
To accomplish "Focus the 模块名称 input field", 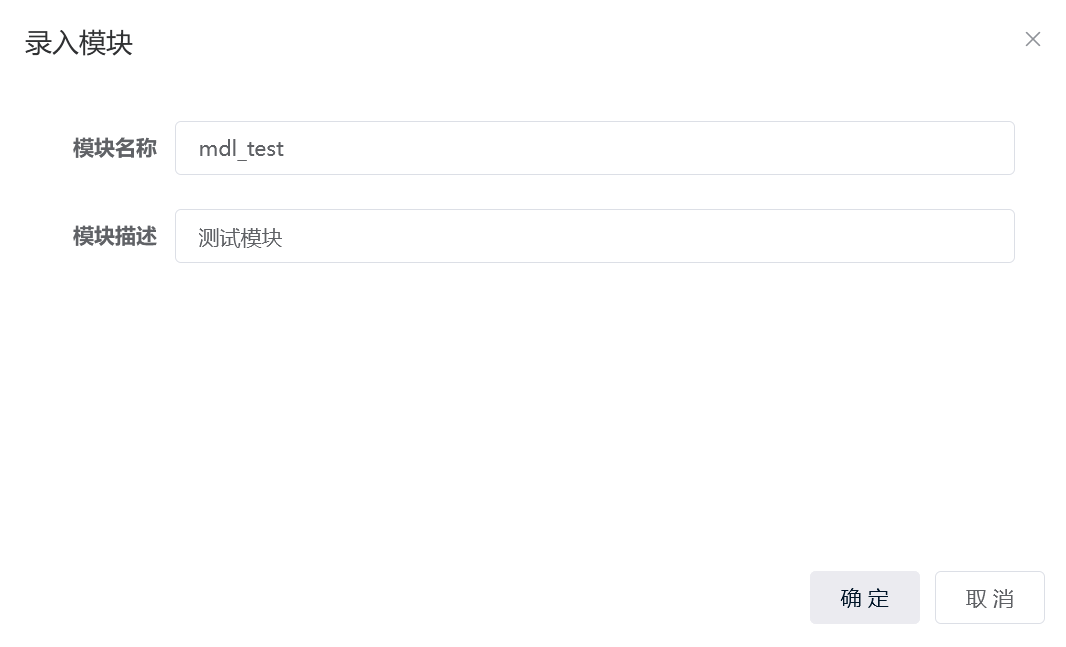I will pyautogui.click(x=594, y=148).
